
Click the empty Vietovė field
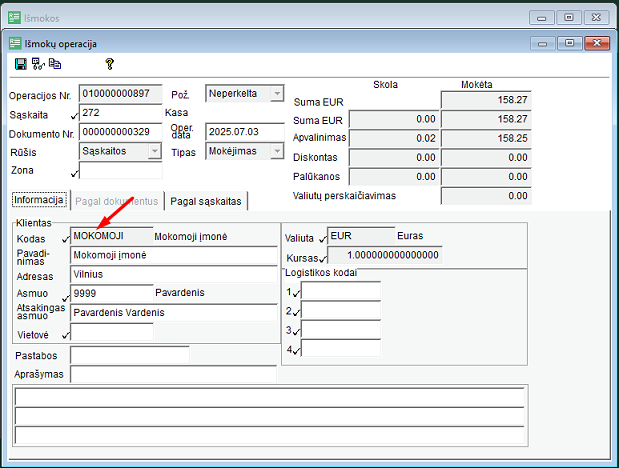point(112,332)
